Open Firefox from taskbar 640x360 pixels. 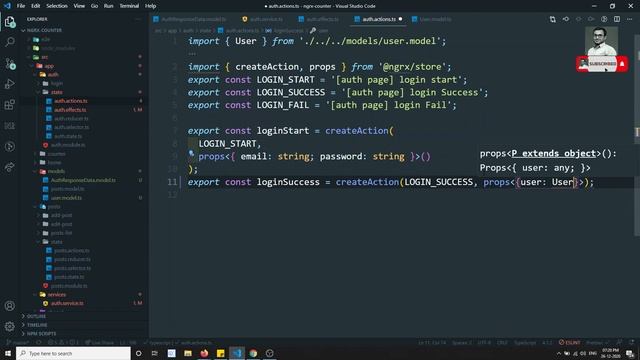click(204, 353)
